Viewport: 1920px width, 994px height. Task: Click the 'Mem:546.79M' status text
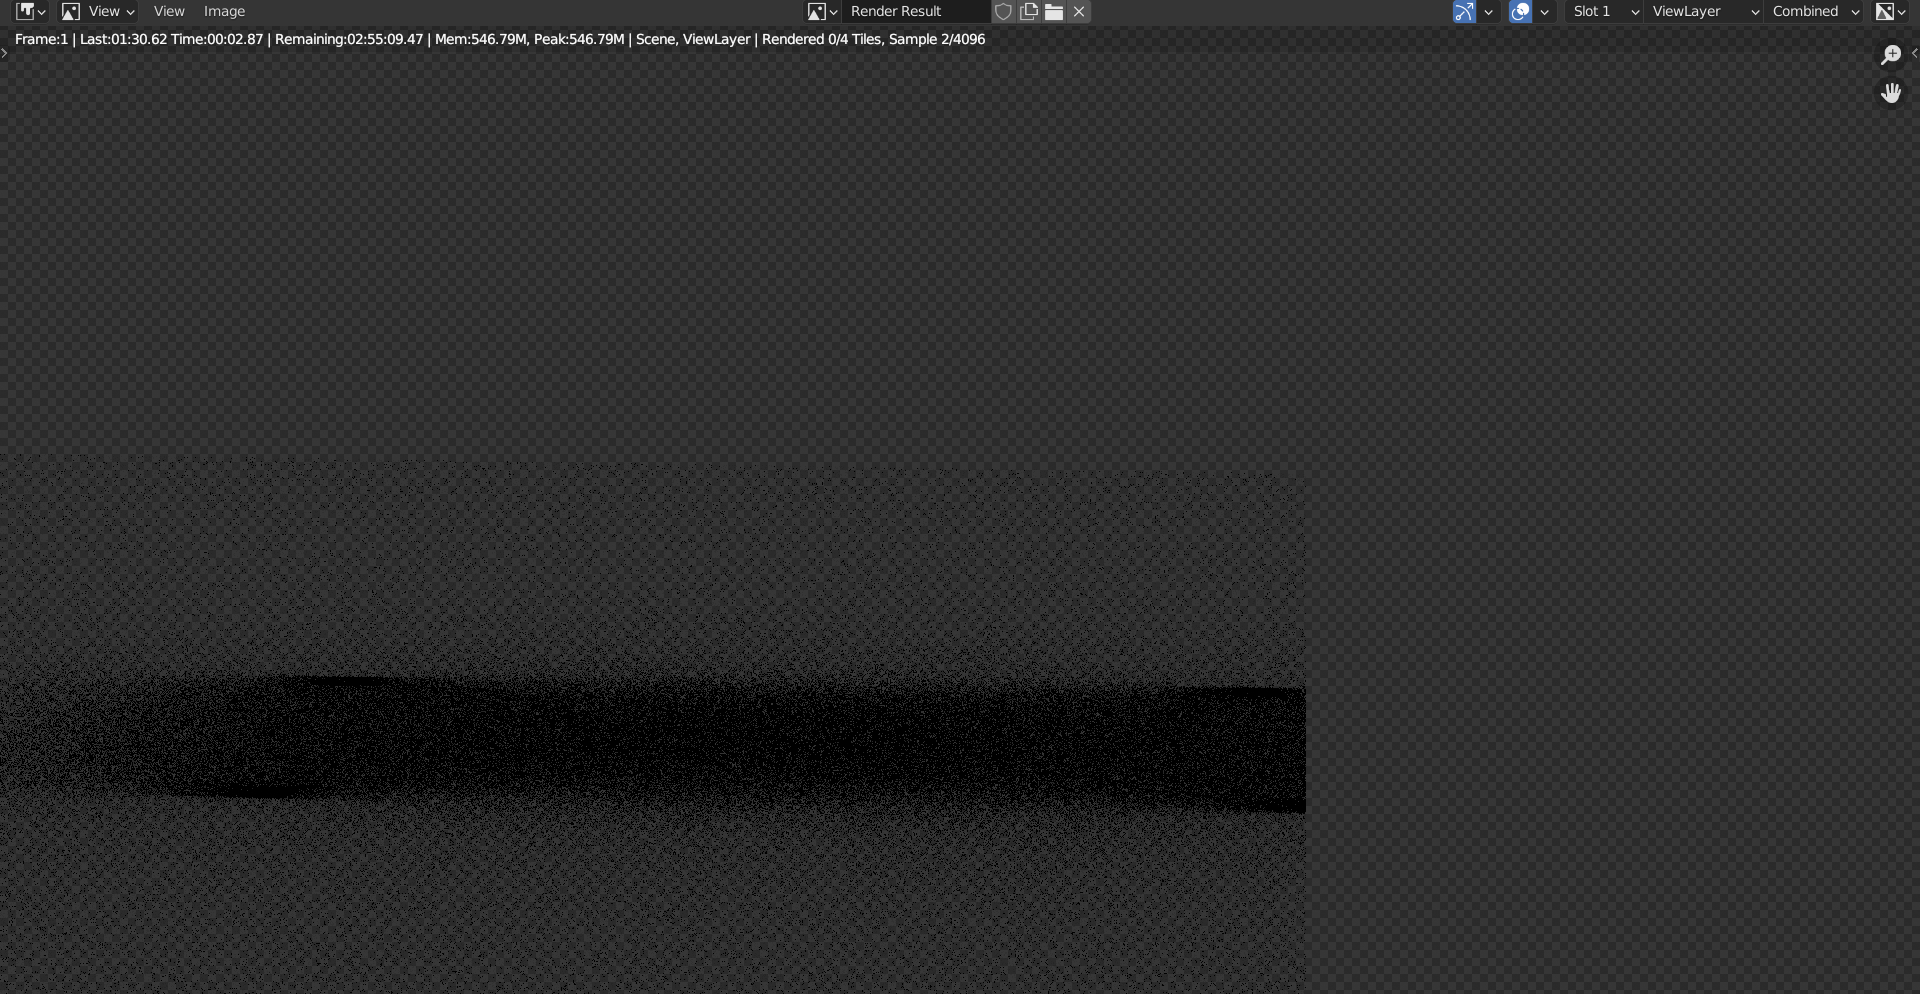pos(480,39)
